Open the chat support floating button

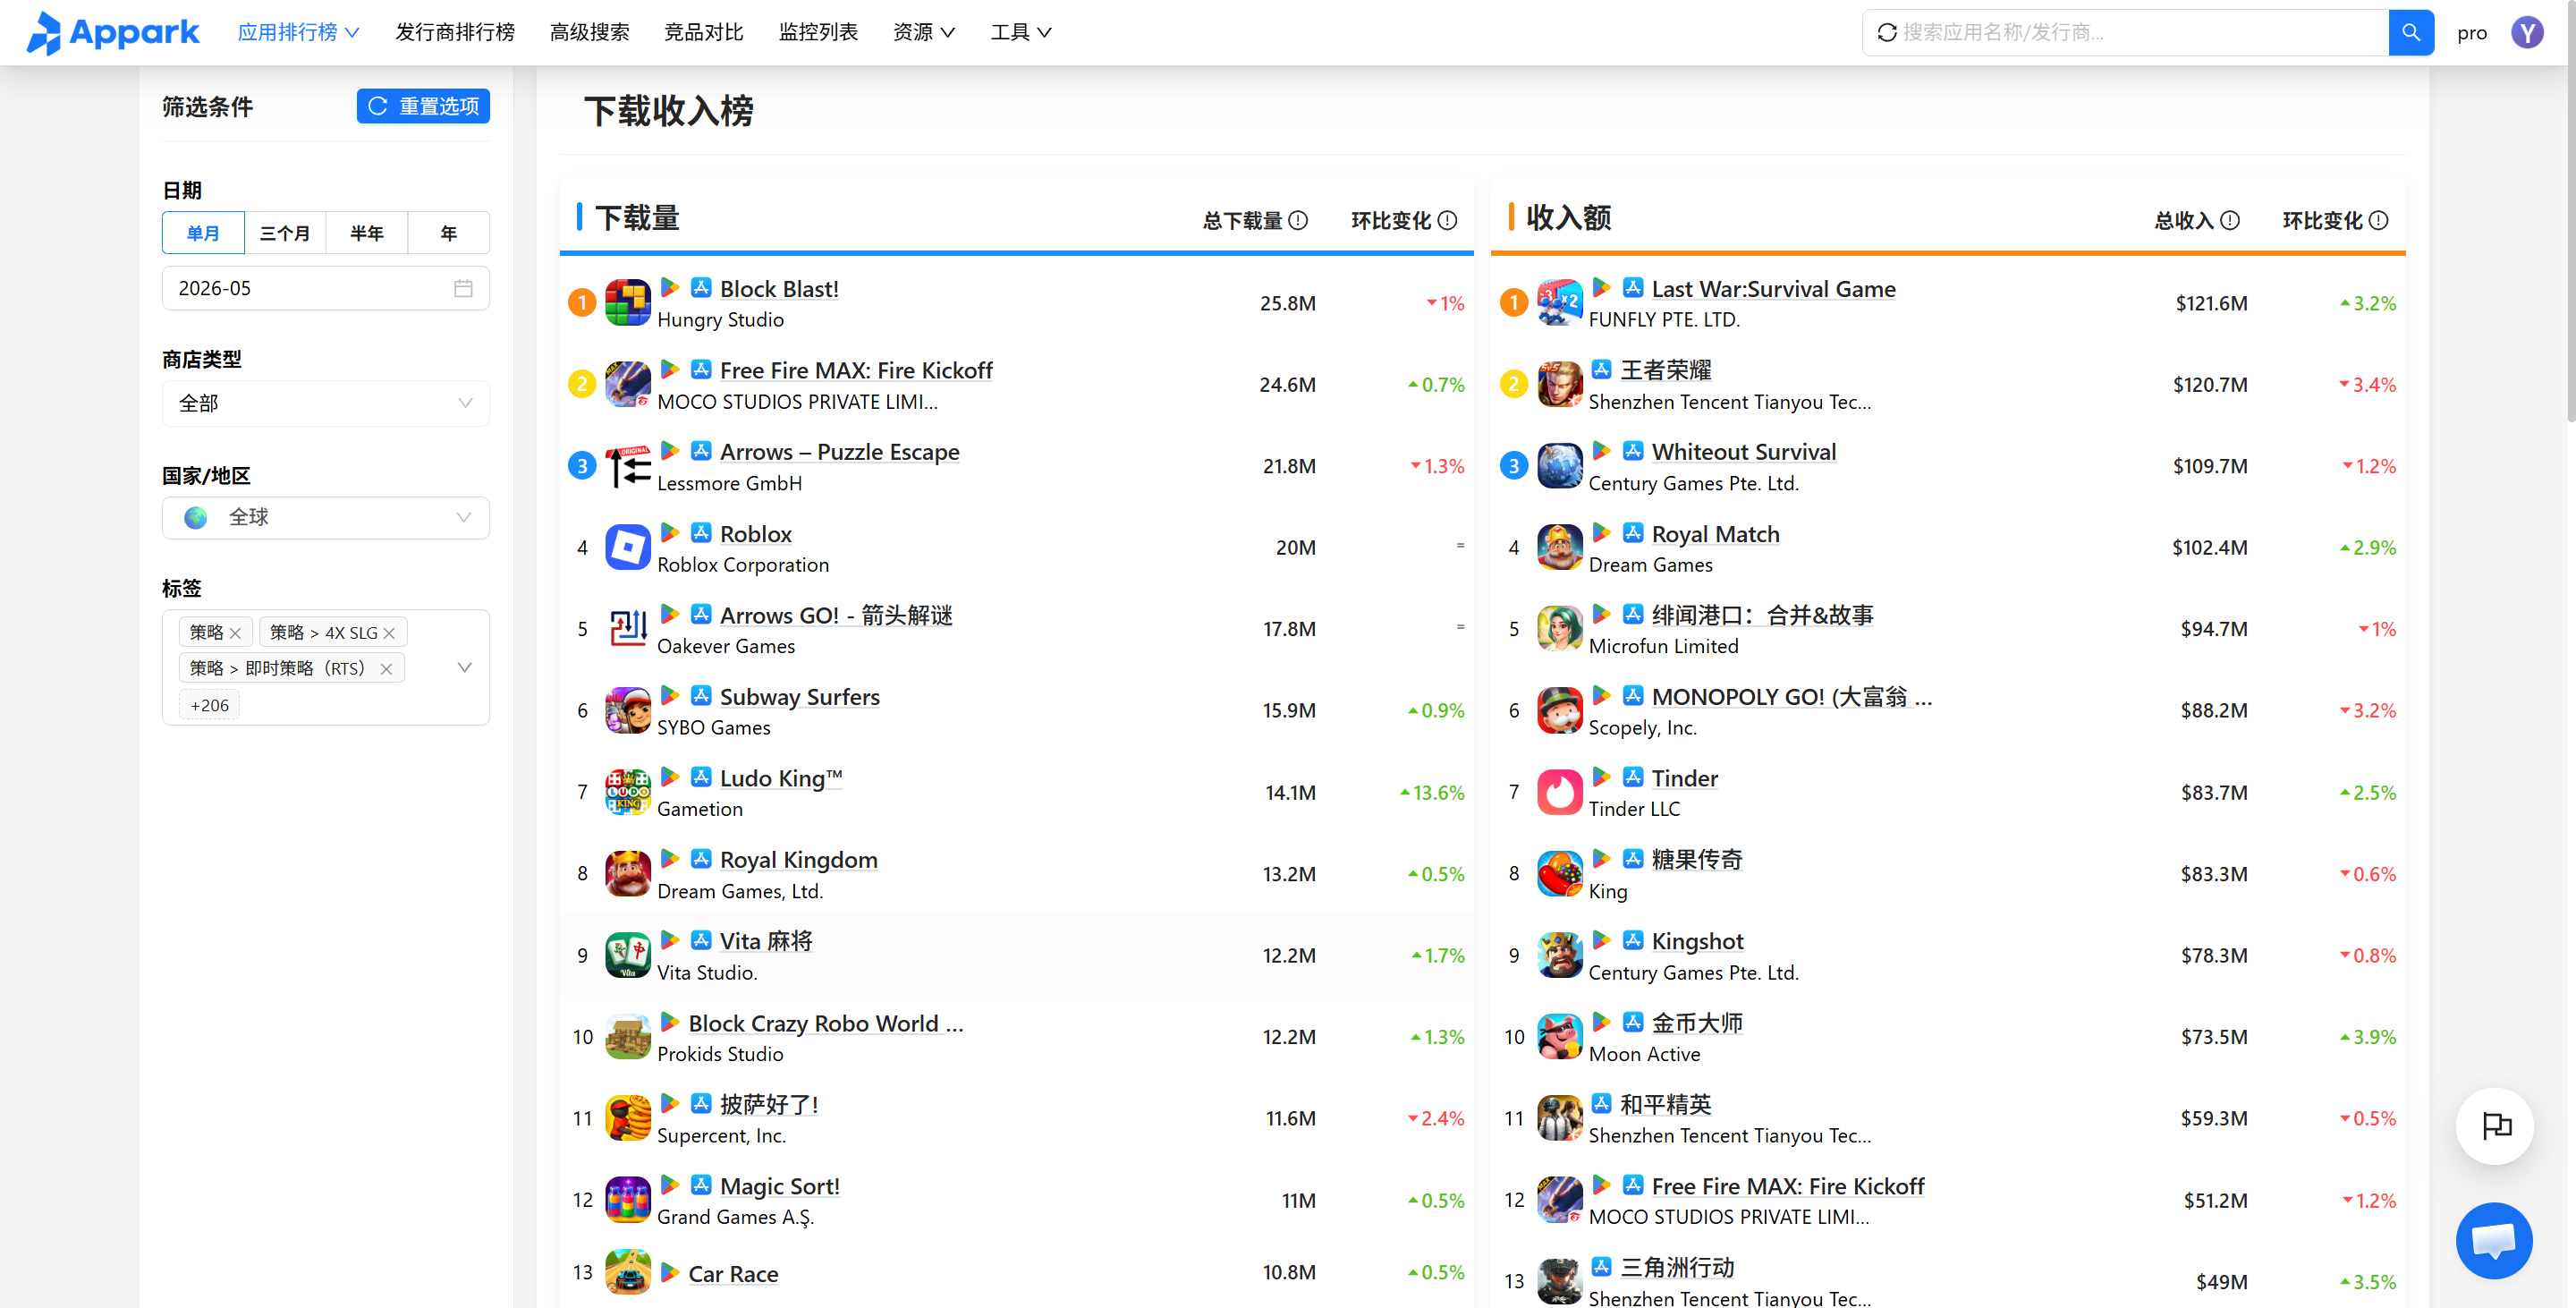tap(2495, 1240)
